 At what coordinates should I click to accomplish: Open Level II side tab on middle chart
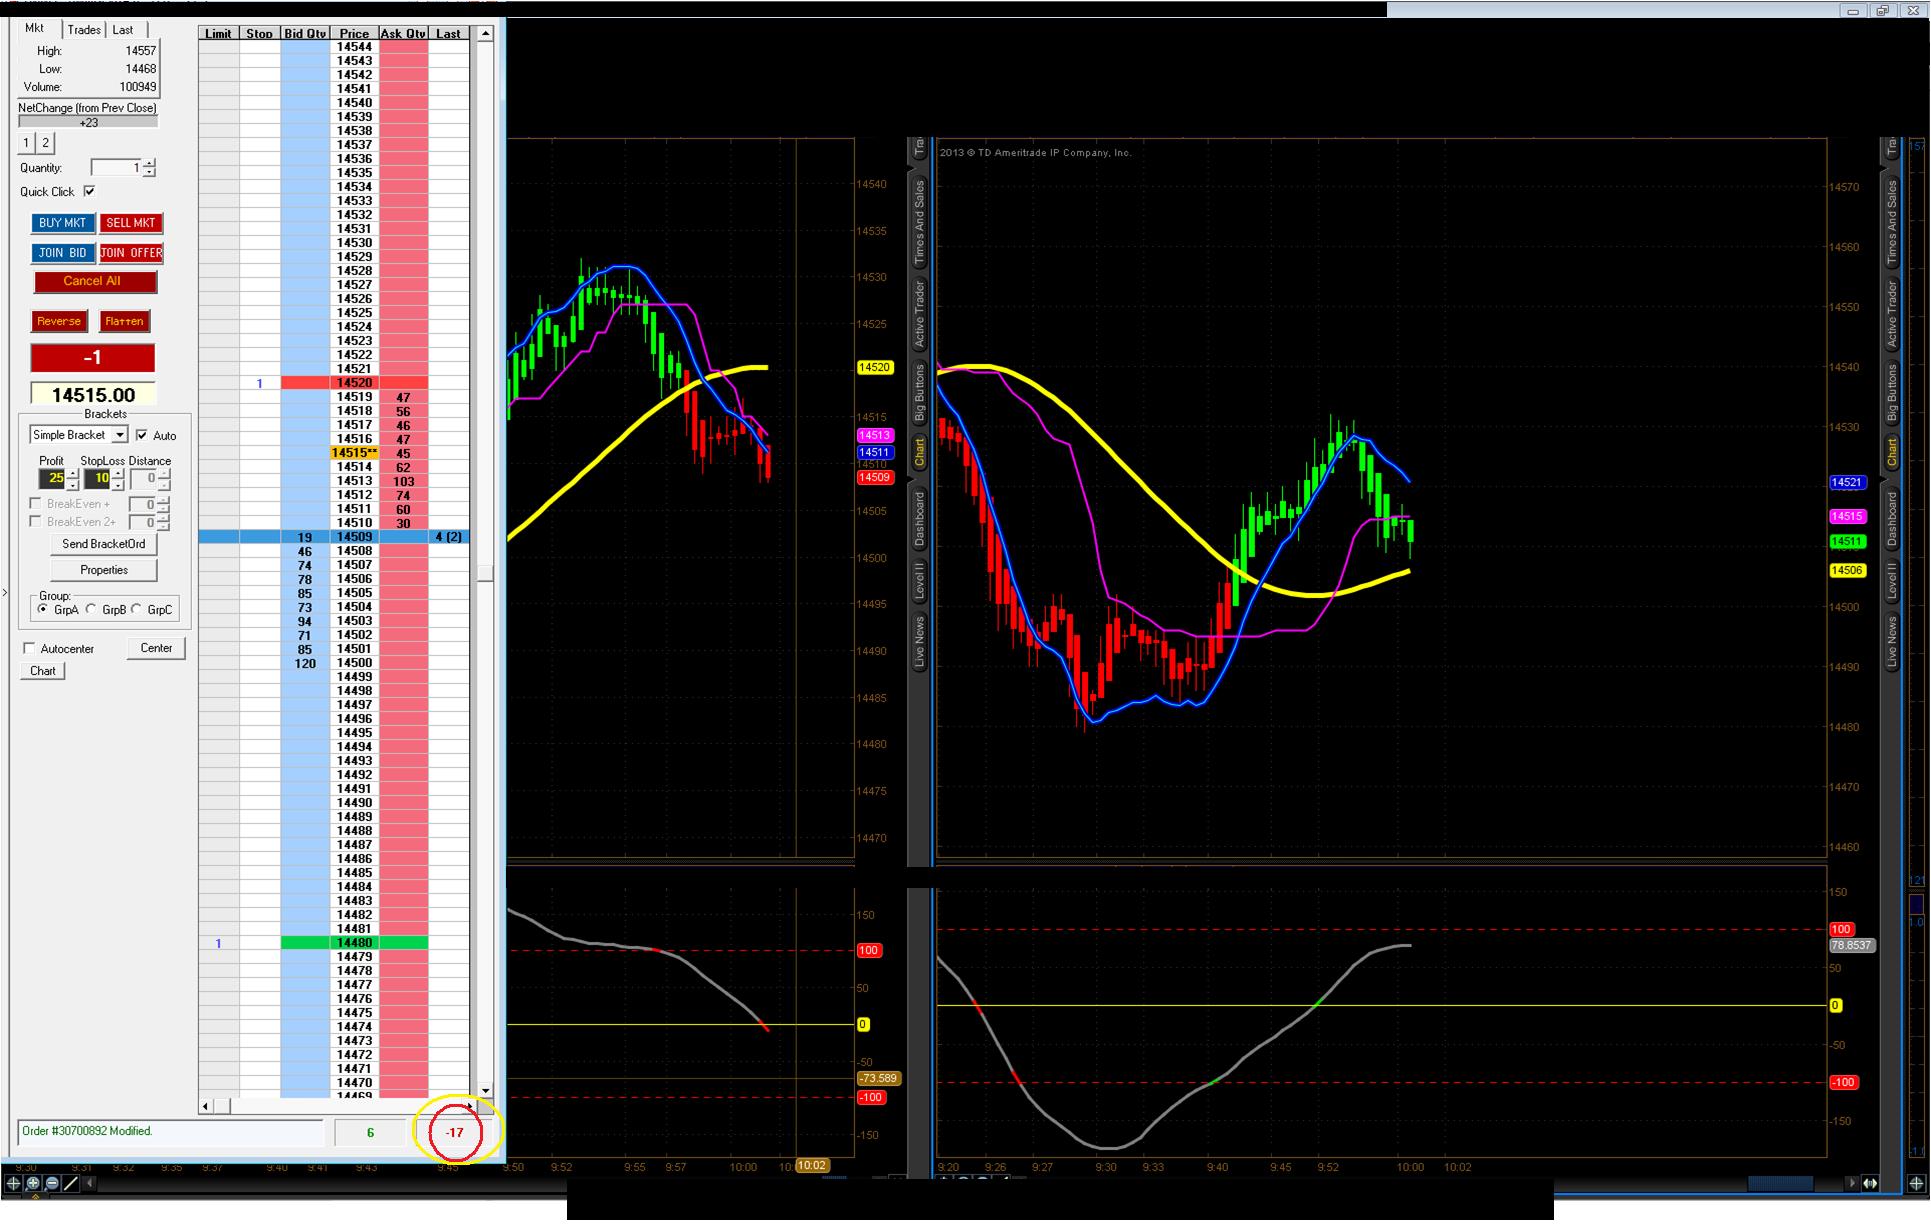(x=919, y=581)
